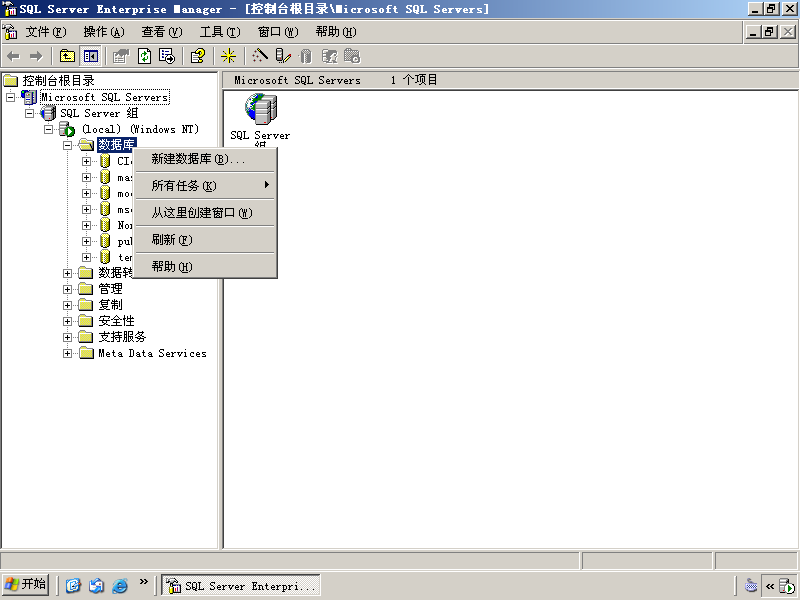Select the Meta Data Services tree item
Viewport: 800px width, 600px height.
pos(152,354)
